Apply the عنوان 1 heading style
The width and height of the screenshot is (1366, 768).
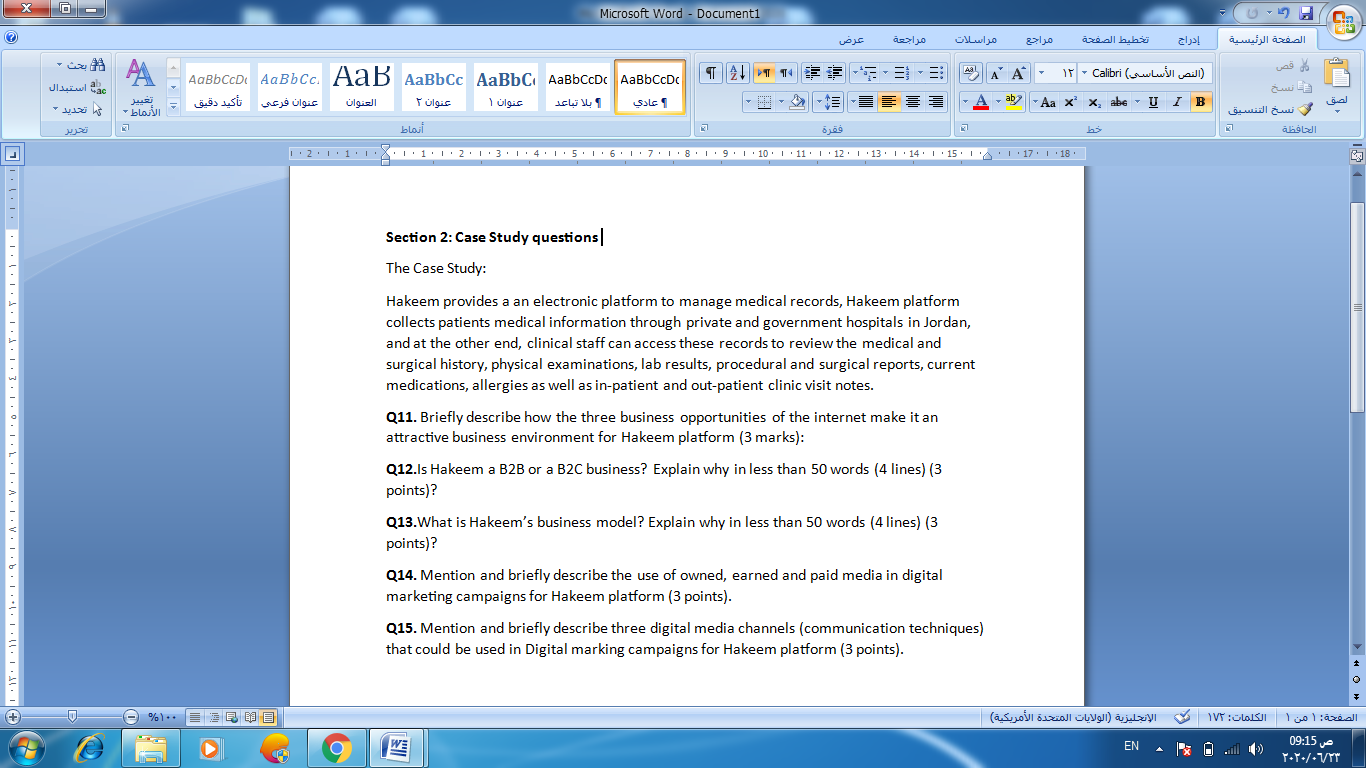[506, 85]
